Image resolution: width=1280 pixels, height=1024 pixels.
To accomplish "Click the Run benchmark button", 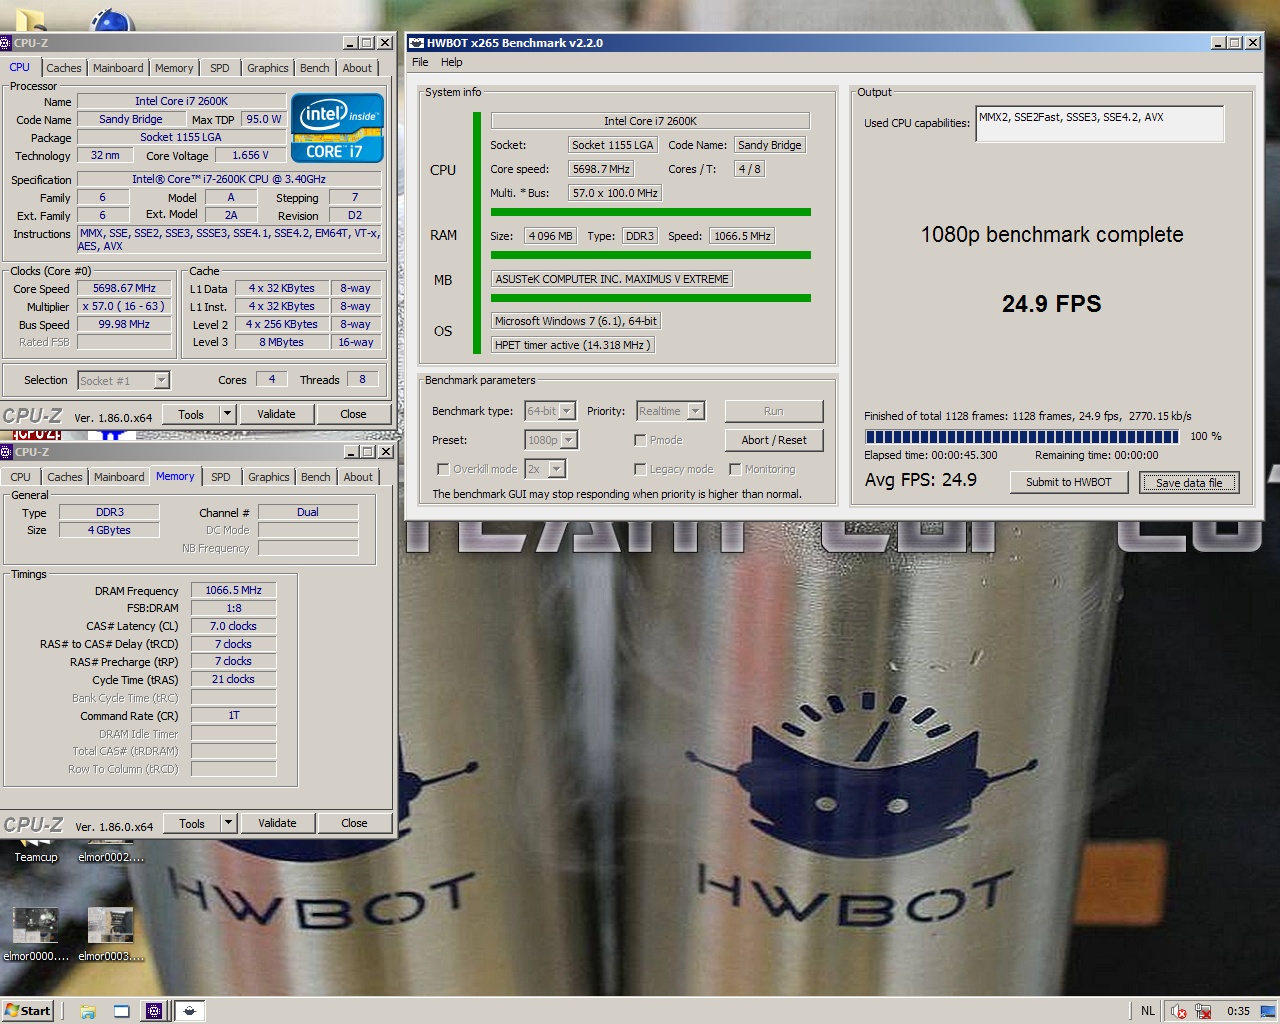I will [774, 411].
